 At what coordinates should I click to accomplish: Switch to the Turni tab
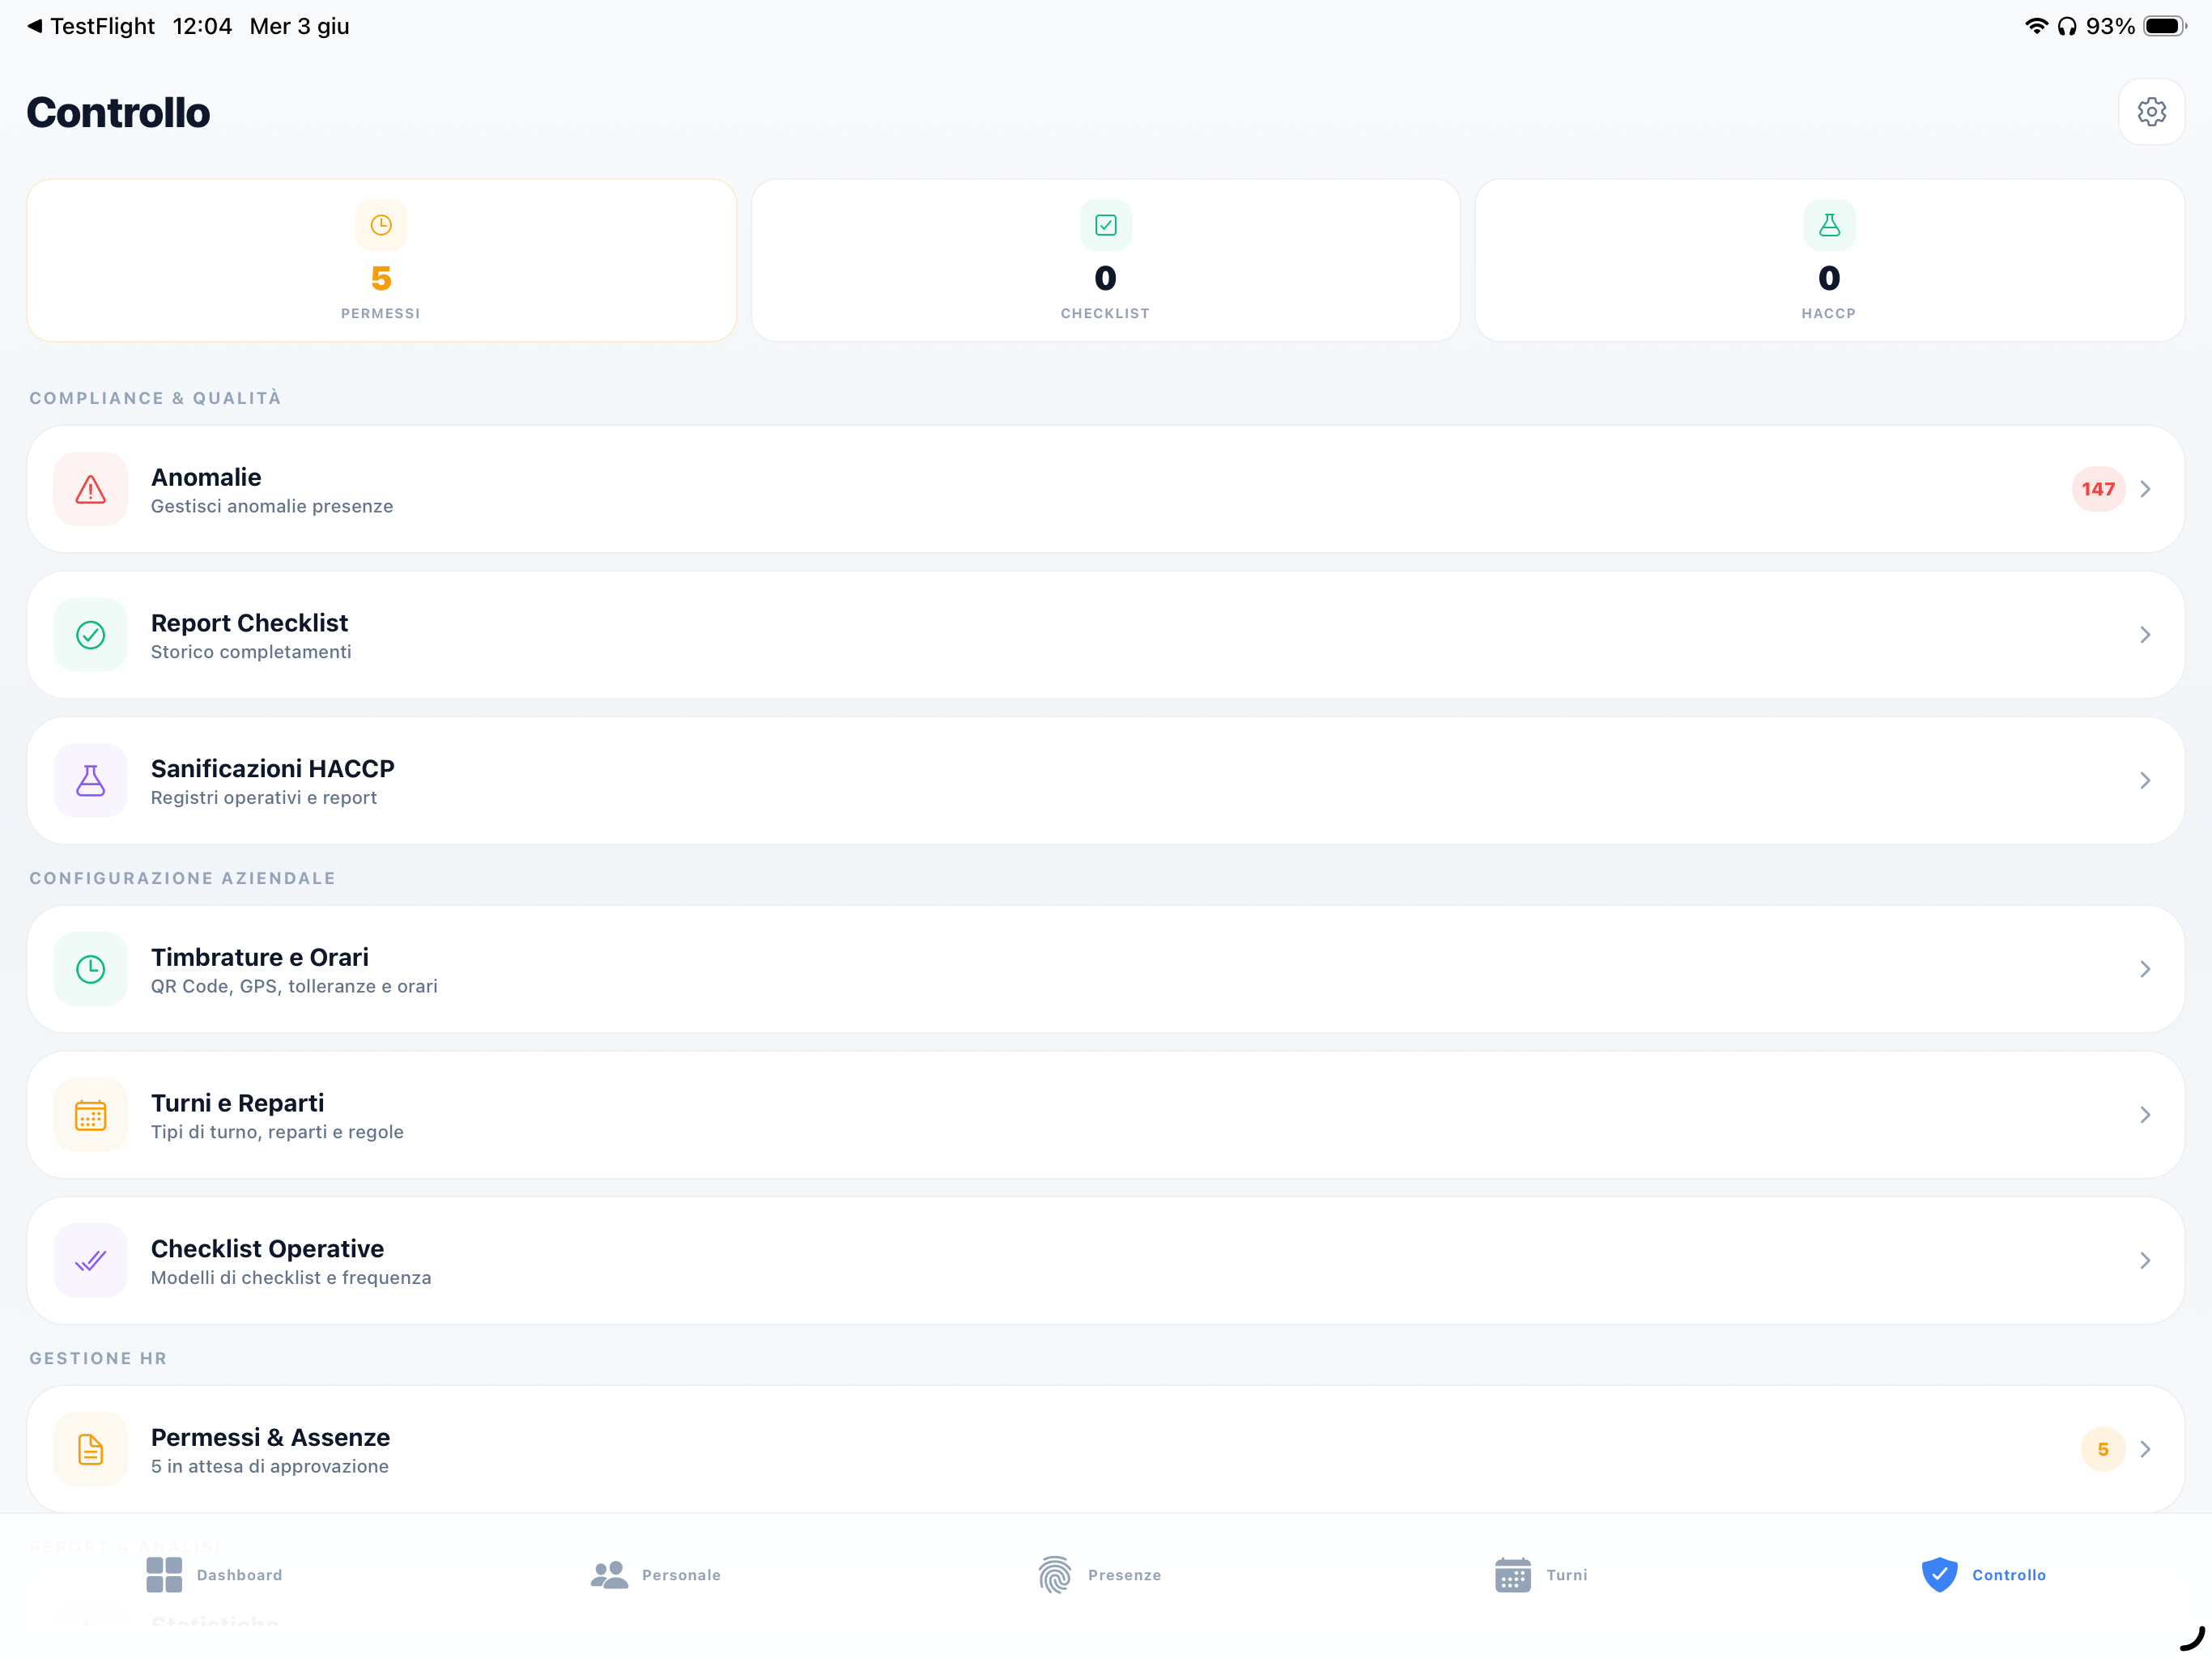click(x=1541, y=1575)
